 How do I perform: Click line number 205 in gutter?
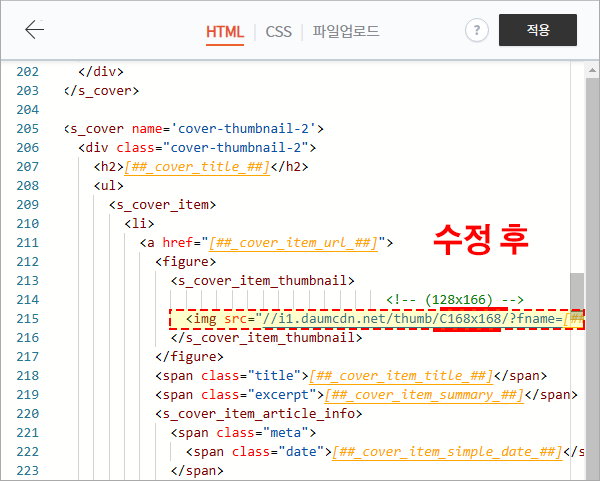[x=28, y=129]
